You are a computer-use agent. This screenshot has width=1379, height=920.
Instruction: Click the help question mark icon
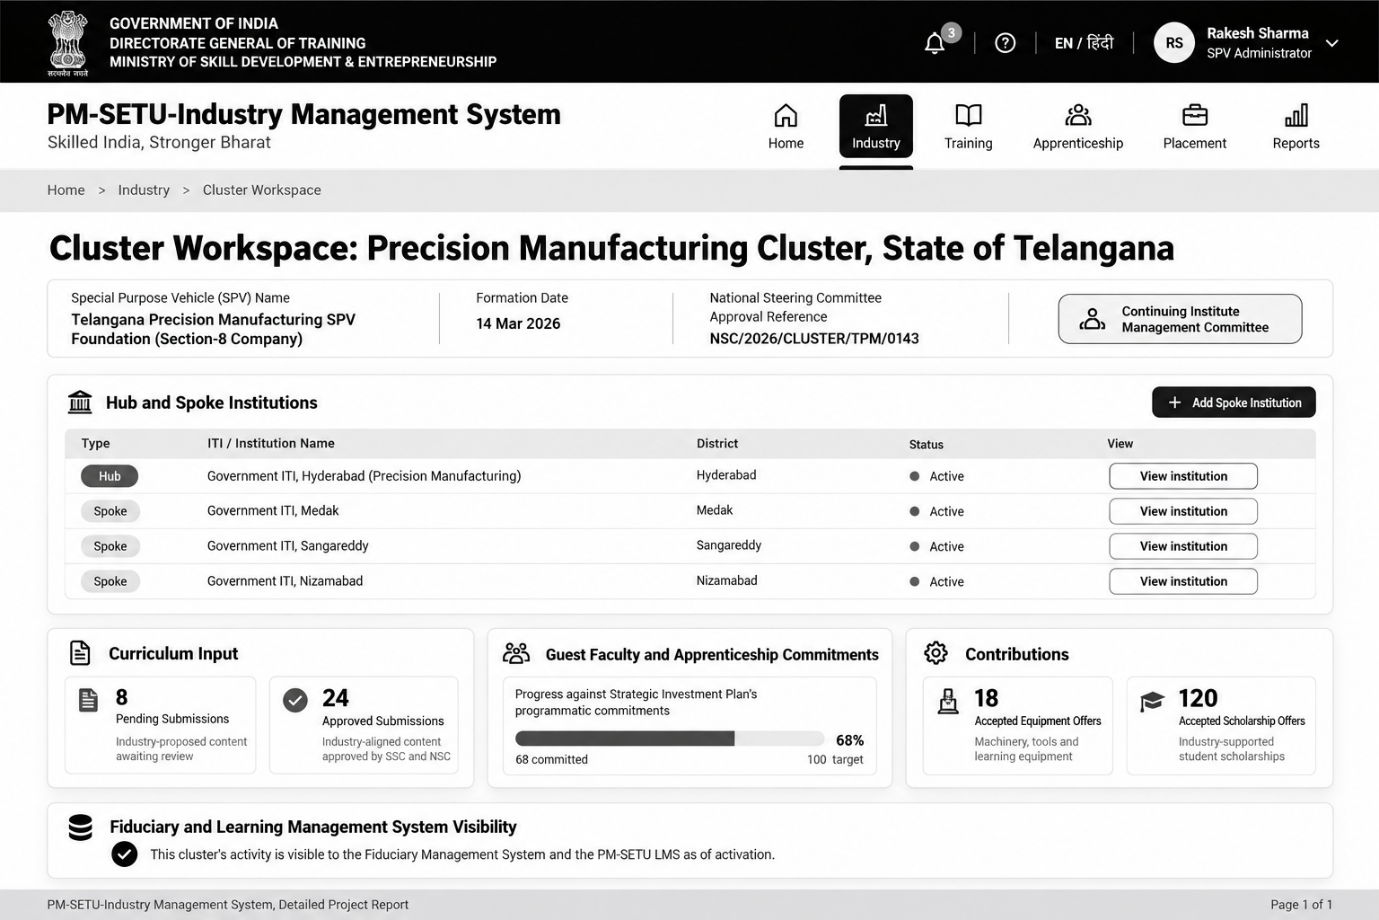click(1005, 43)
